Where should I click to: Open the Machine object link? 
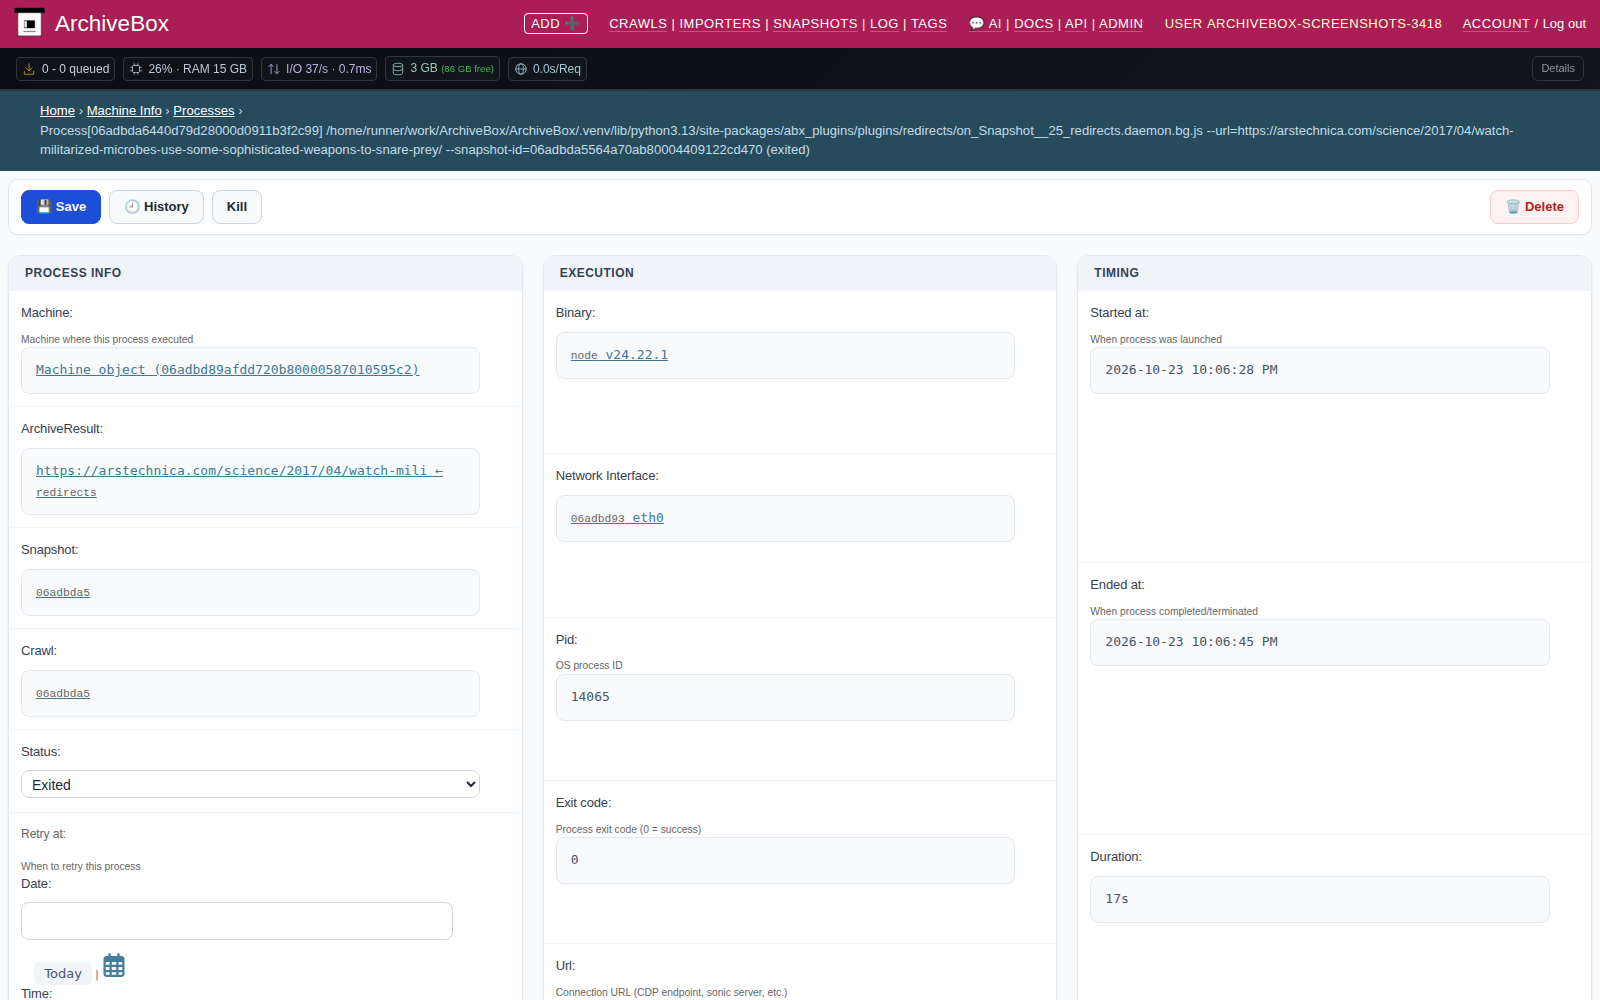coord(227,370)
